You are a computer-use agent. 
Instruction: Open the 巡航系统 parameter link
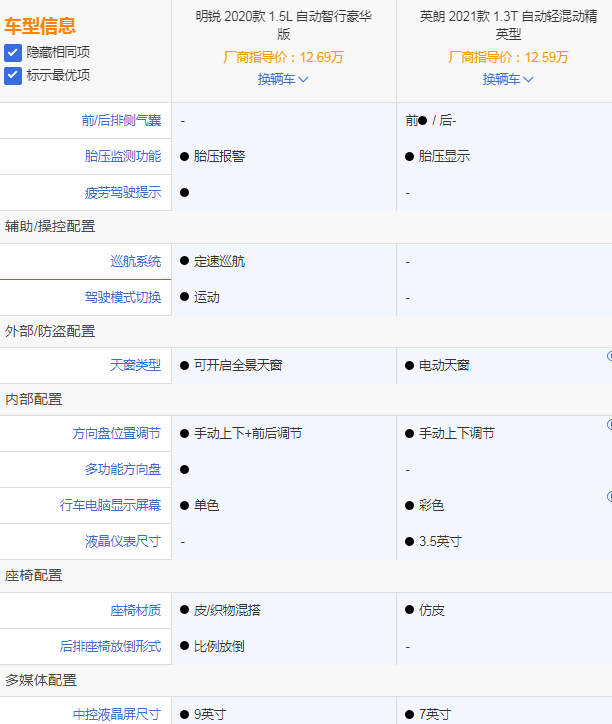pos(135,261)
